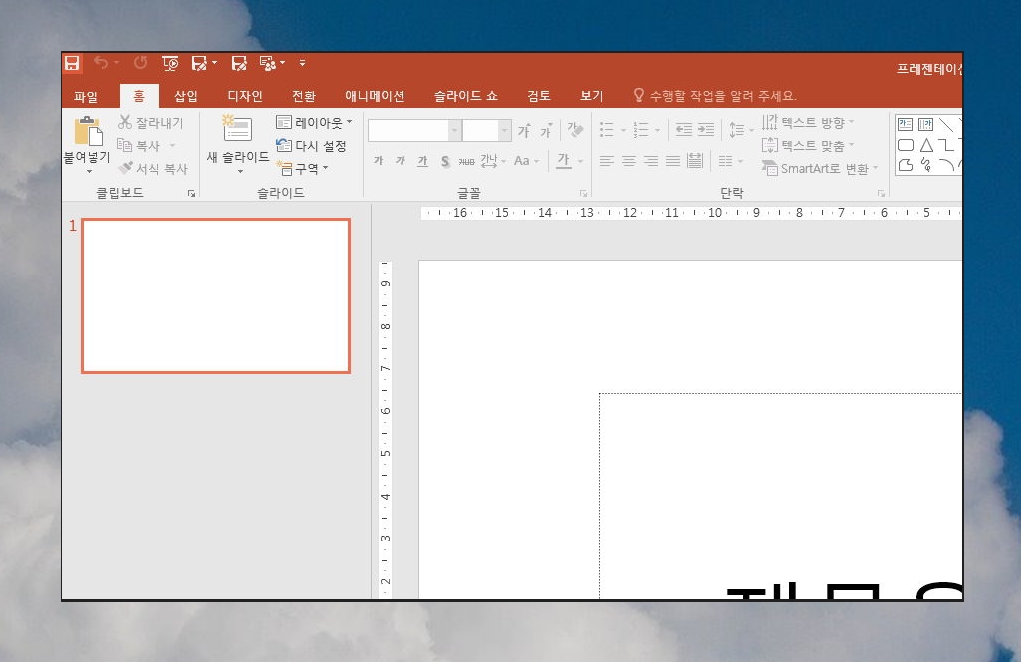Click the 새 슬라이드 icon
The height and width of the screenshot is (662, 1021).
click(237, 129)
